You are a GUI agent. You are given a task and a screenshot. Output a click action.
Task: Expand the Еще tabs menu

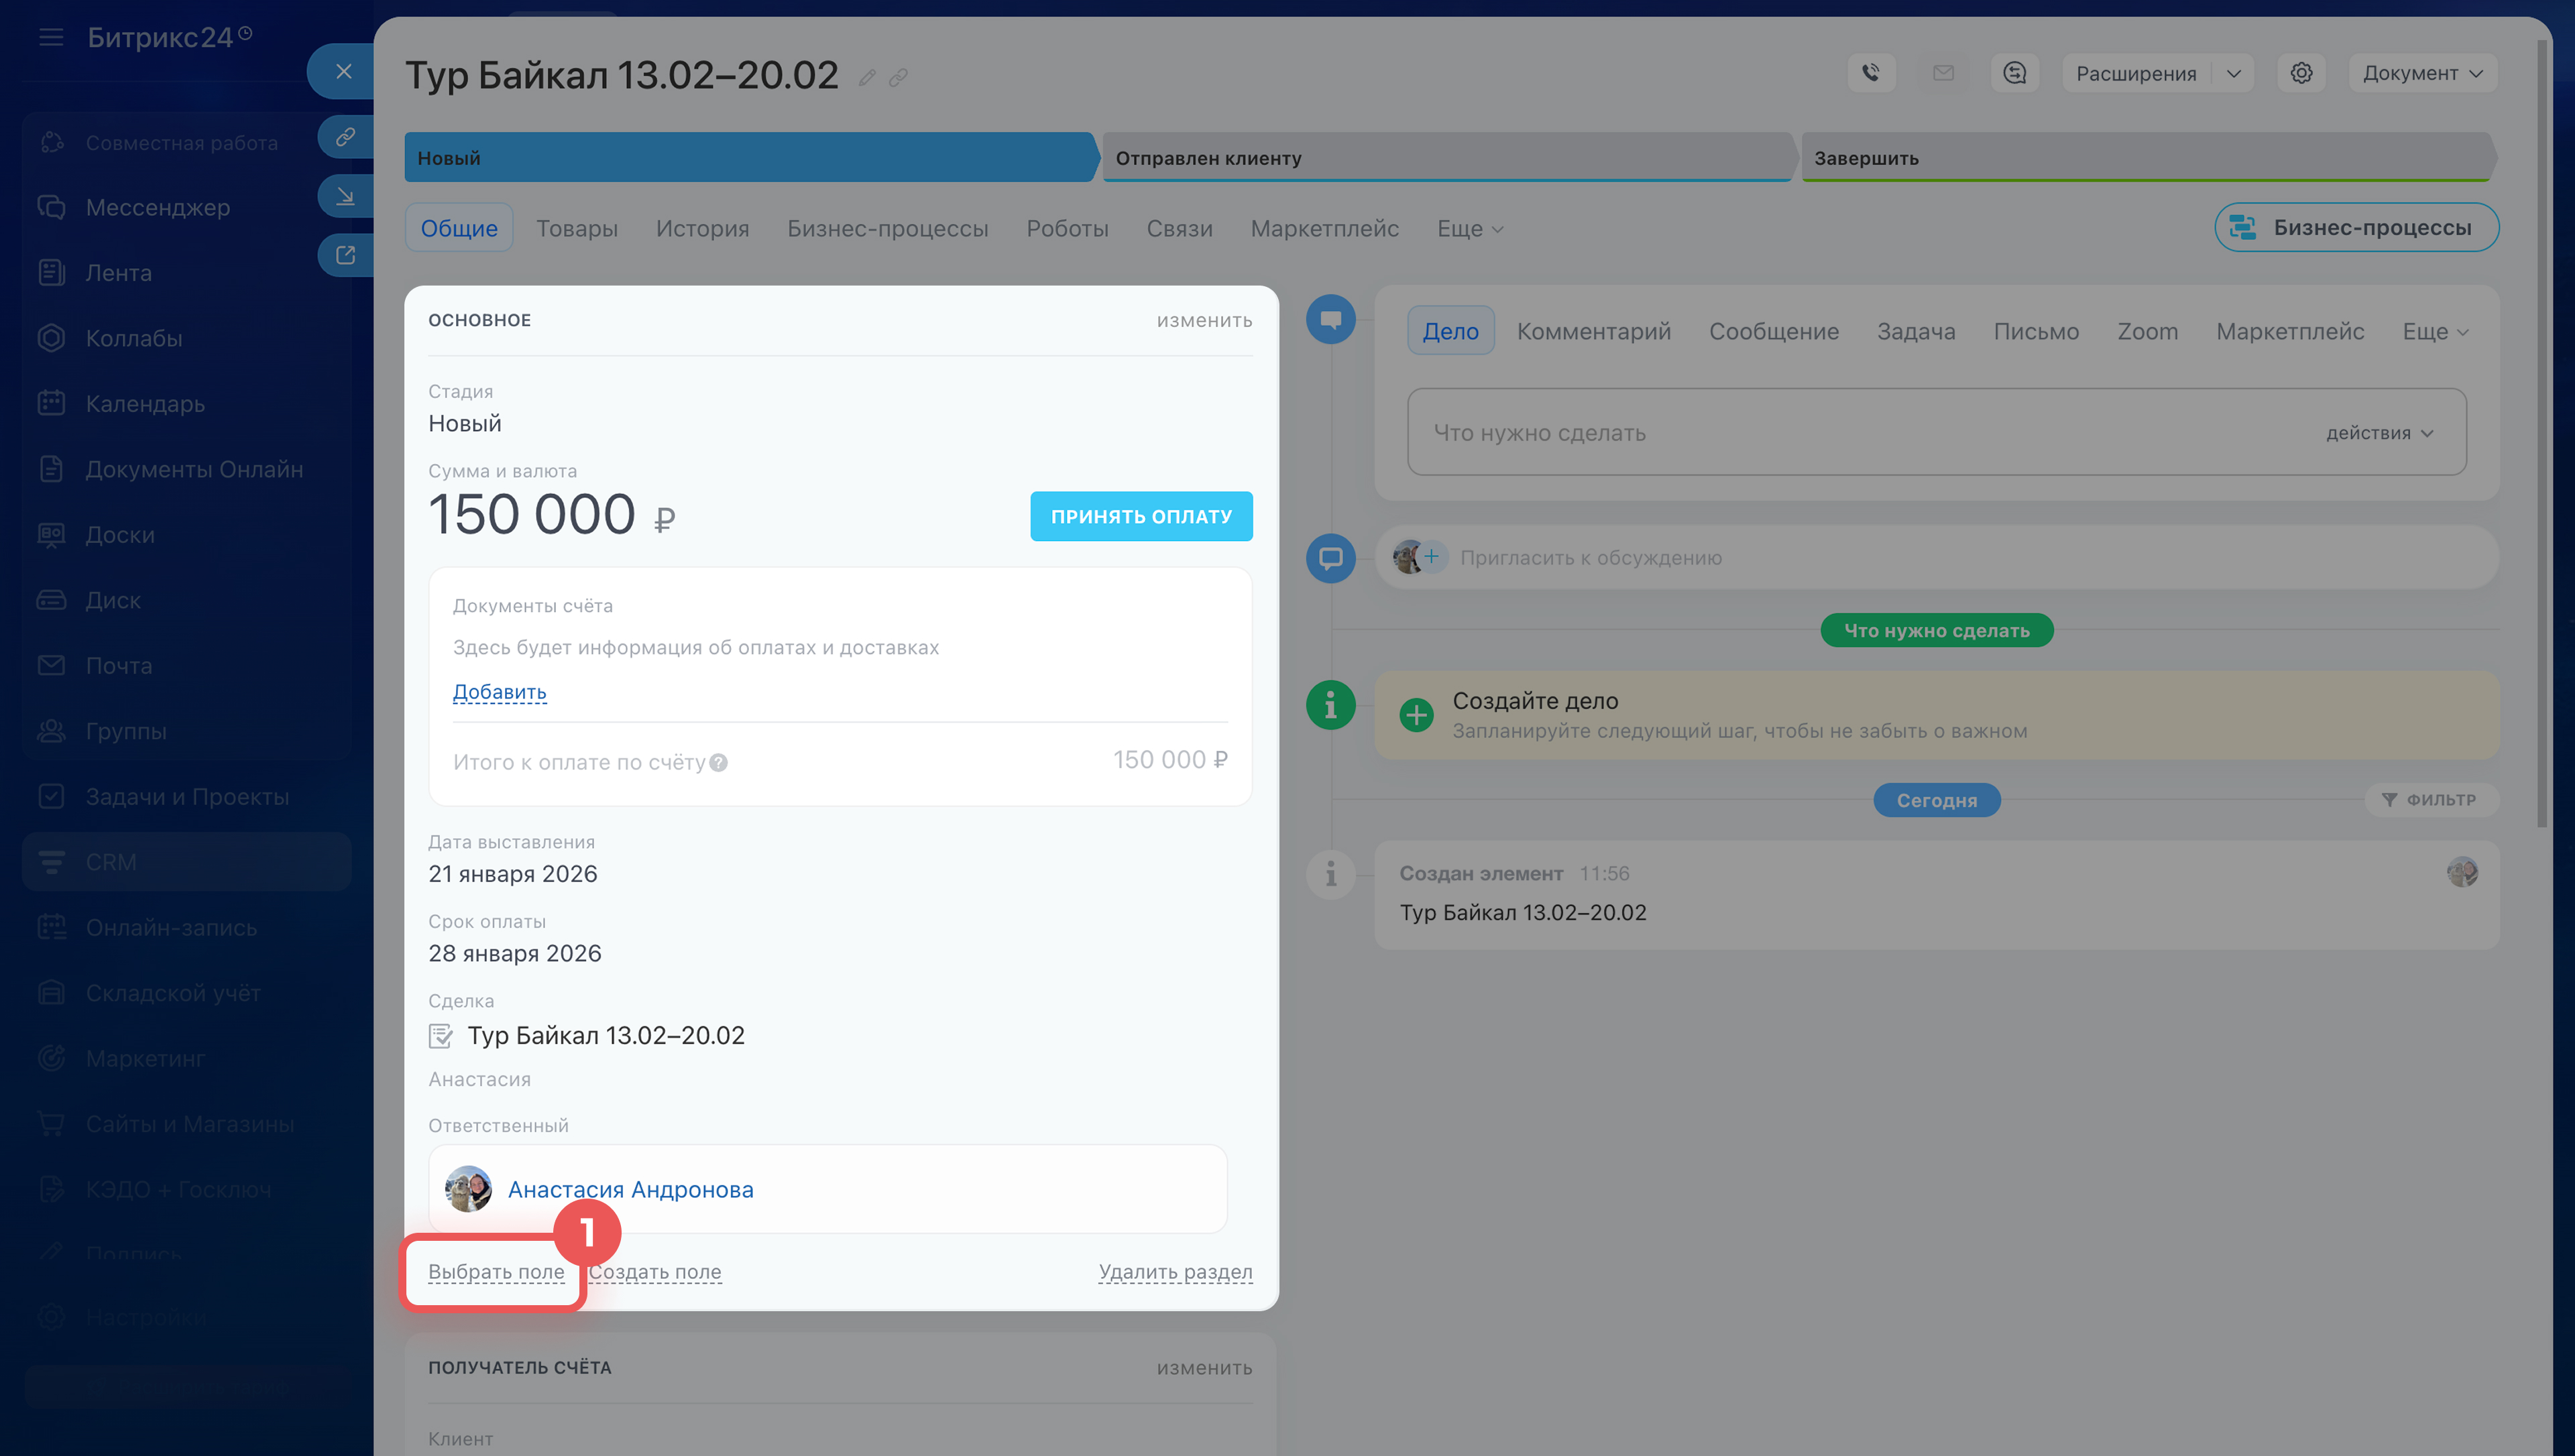click(1469, 228)
